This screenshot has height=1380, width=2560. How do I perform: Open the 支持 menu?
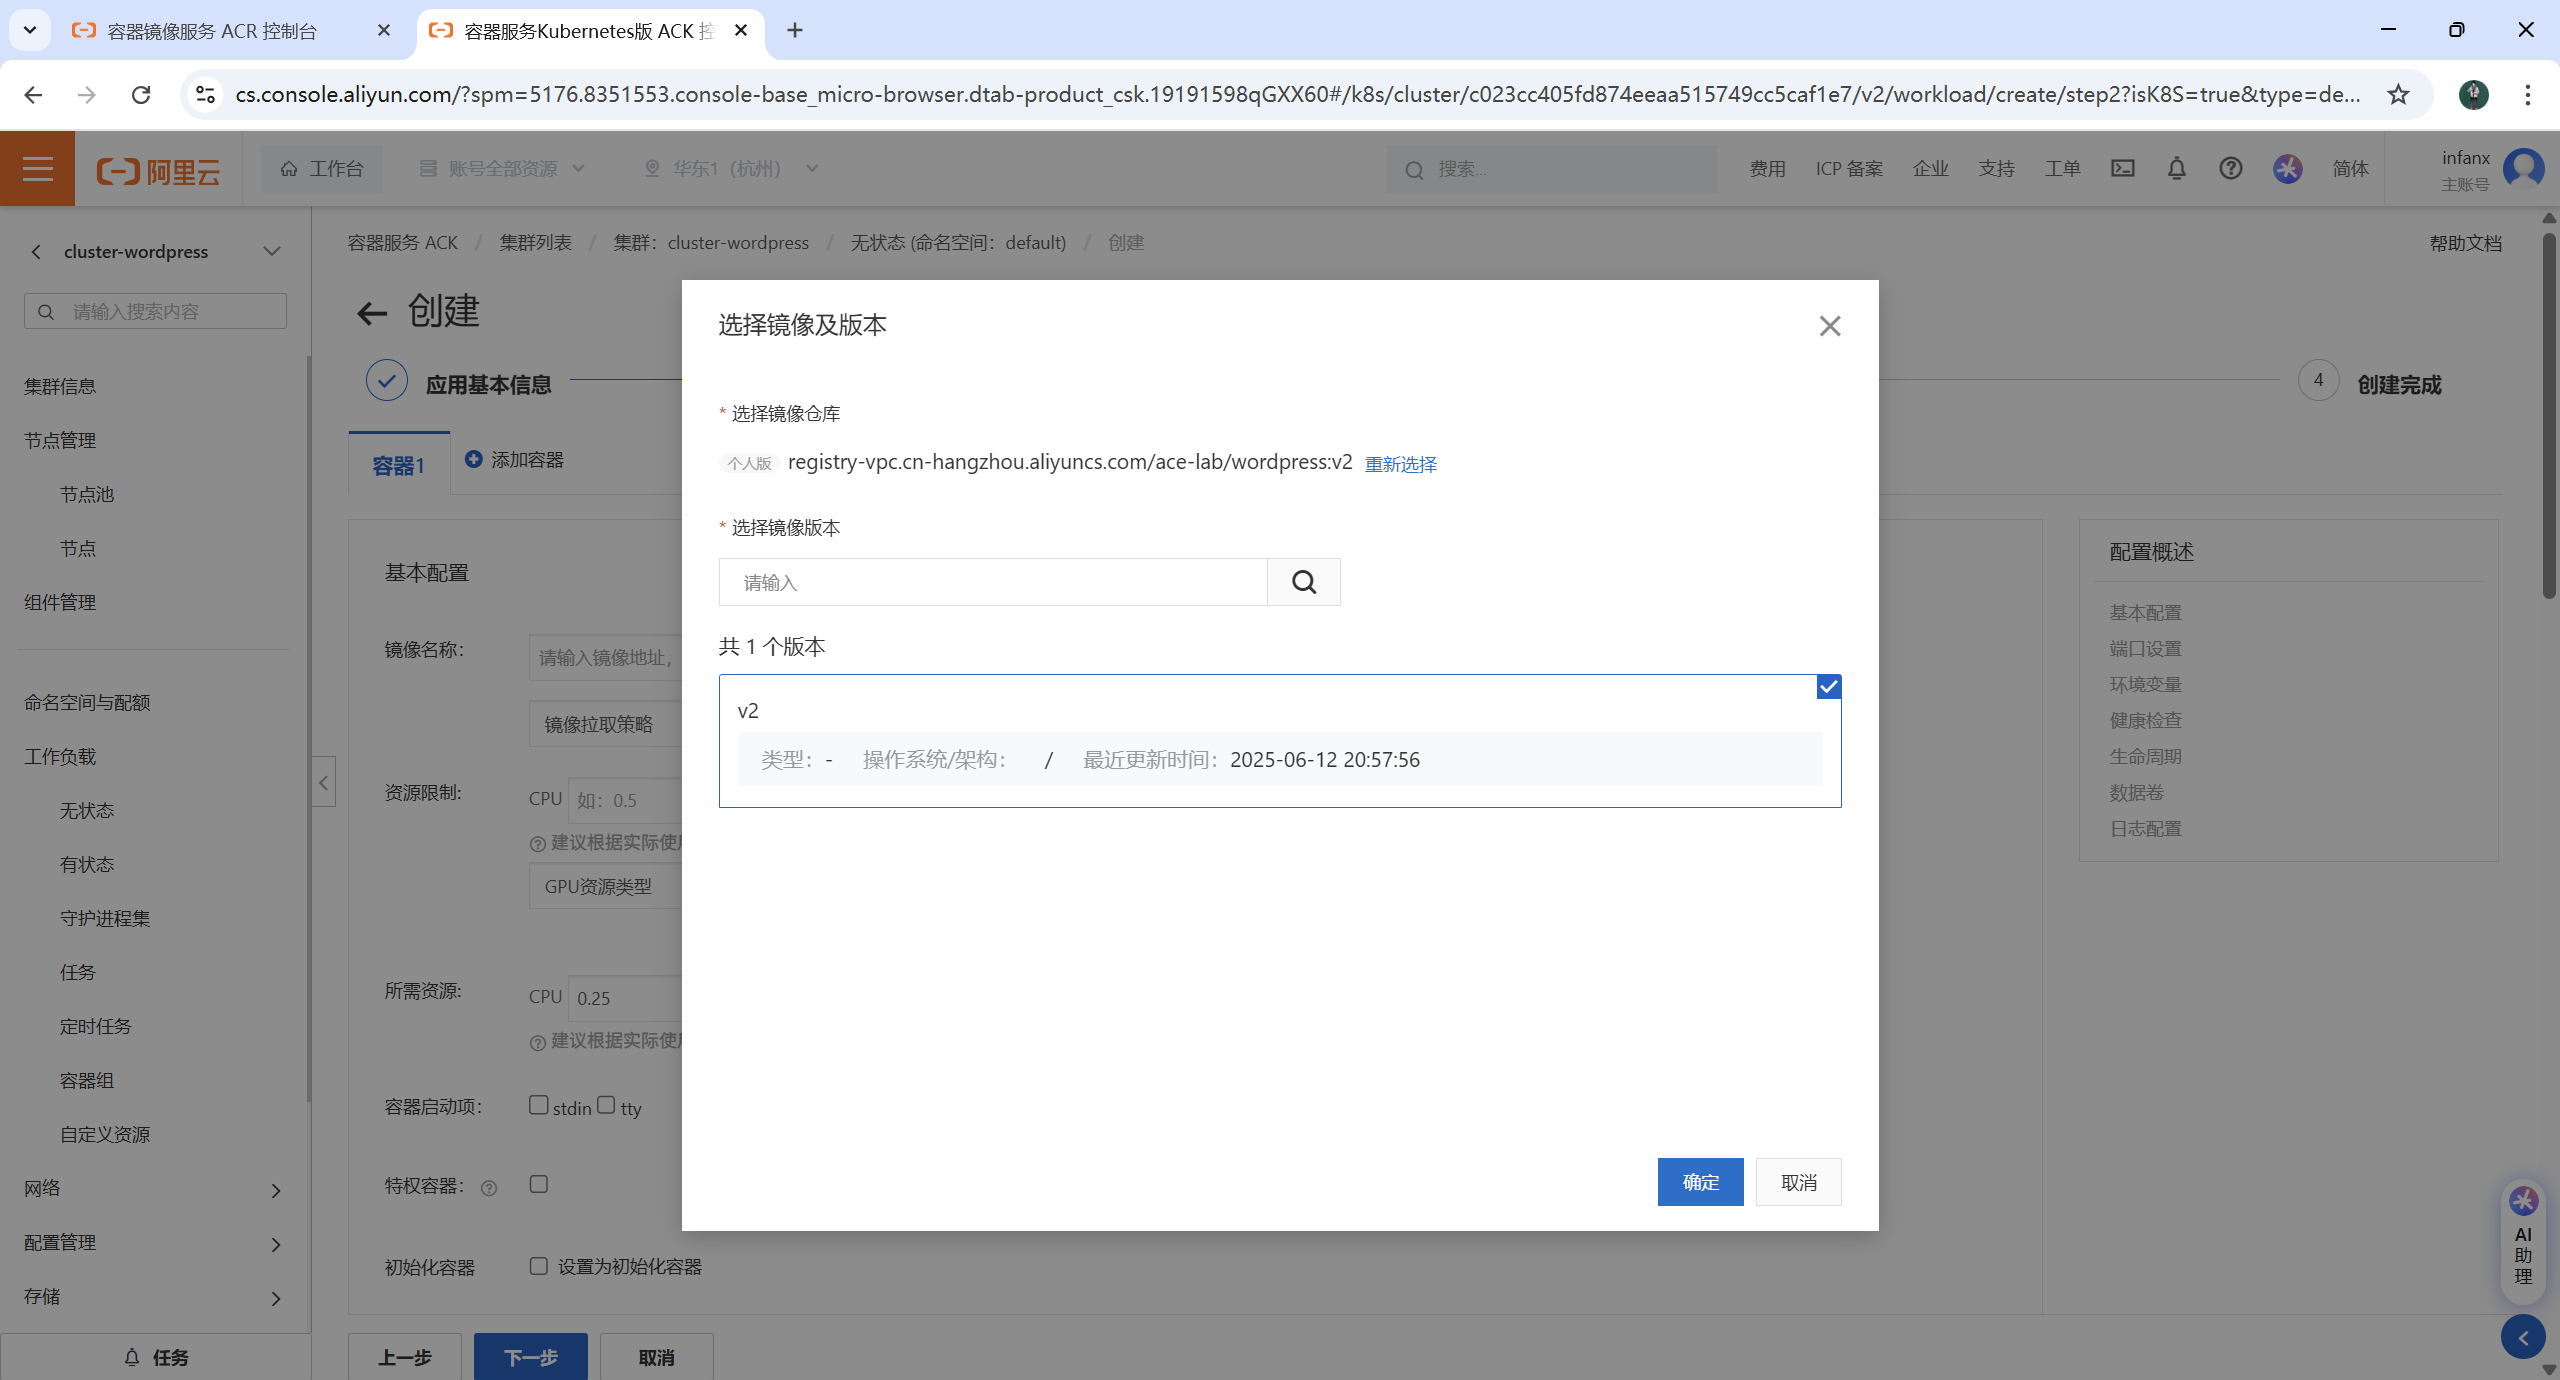[1996, 169]
